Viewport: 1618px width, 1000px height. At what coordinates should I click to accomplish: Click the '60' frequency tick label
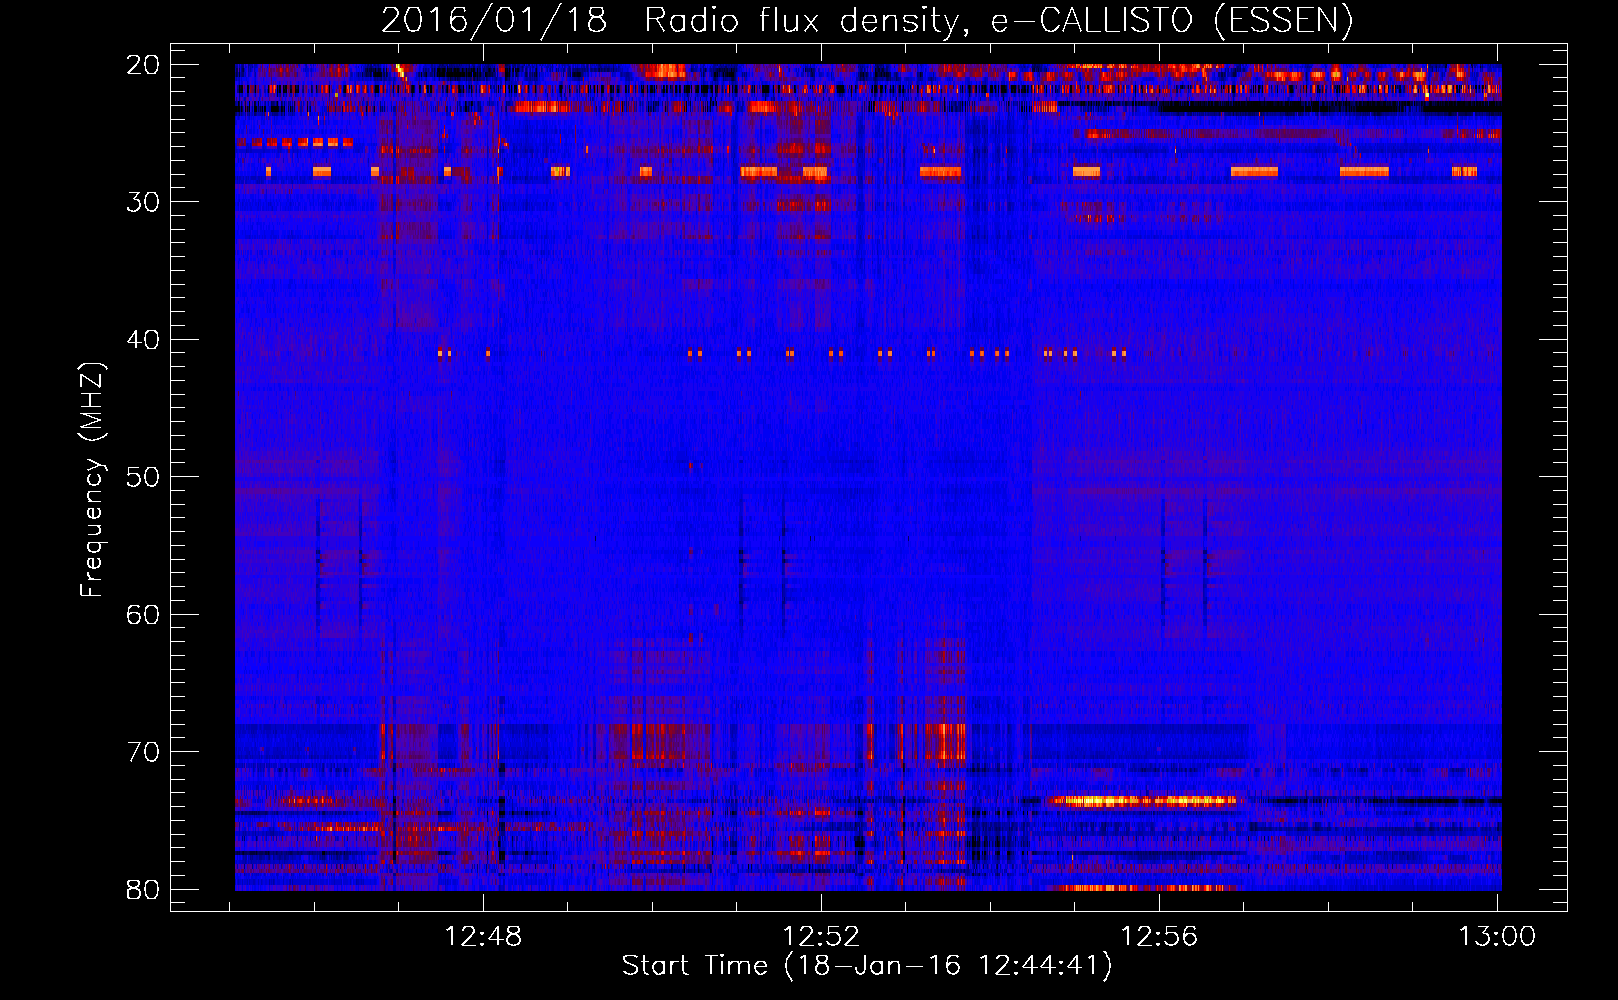(x=143, y=614)
